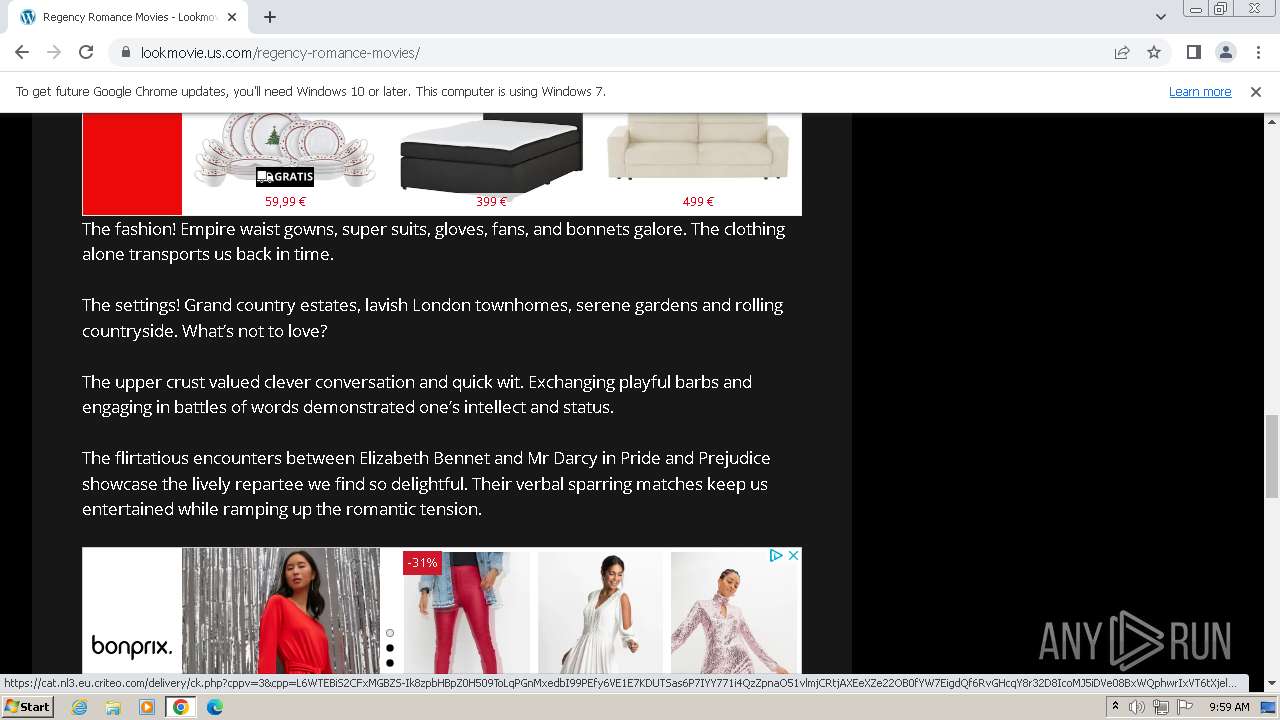Open the red trousers -31% ad
The width and height of the screenshot is (1280, 720).
pyautogui.click(x=467, y=611)
